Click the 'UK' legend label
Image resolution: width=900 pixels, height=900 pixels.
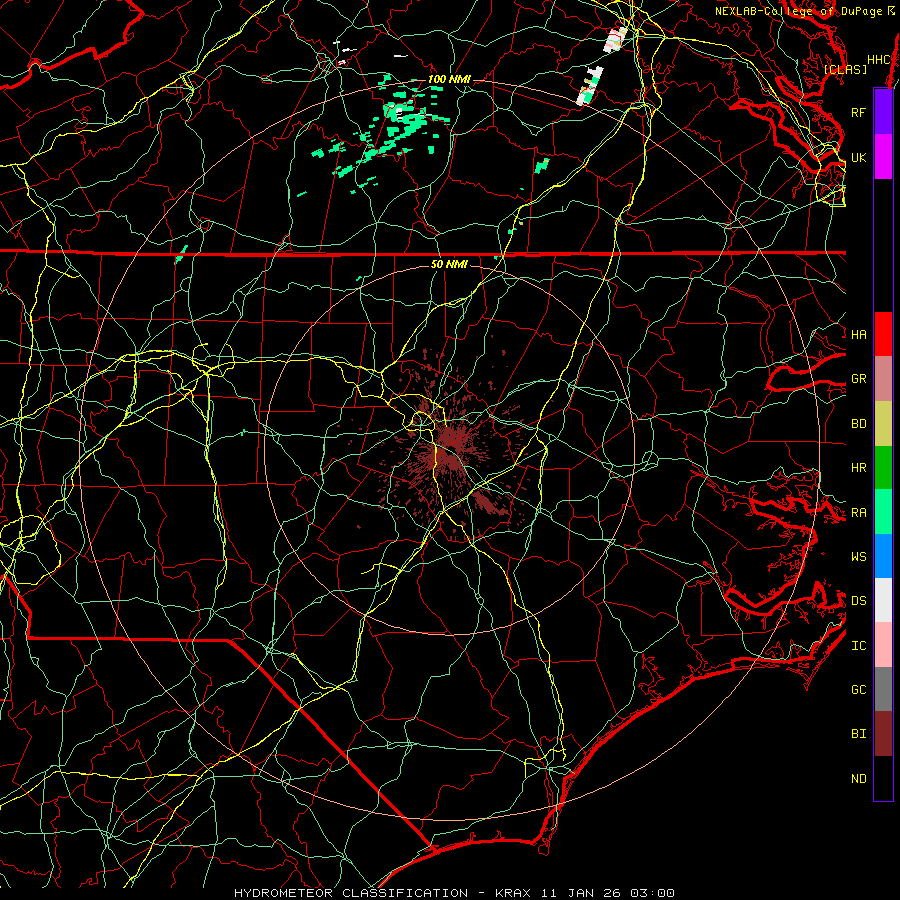click(x=858, y=157)
